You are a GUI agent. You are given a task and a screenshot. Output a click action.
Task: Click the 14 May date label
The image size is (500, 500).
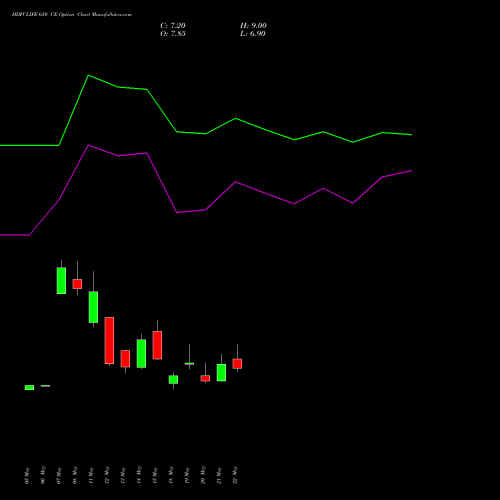point(139,475)
